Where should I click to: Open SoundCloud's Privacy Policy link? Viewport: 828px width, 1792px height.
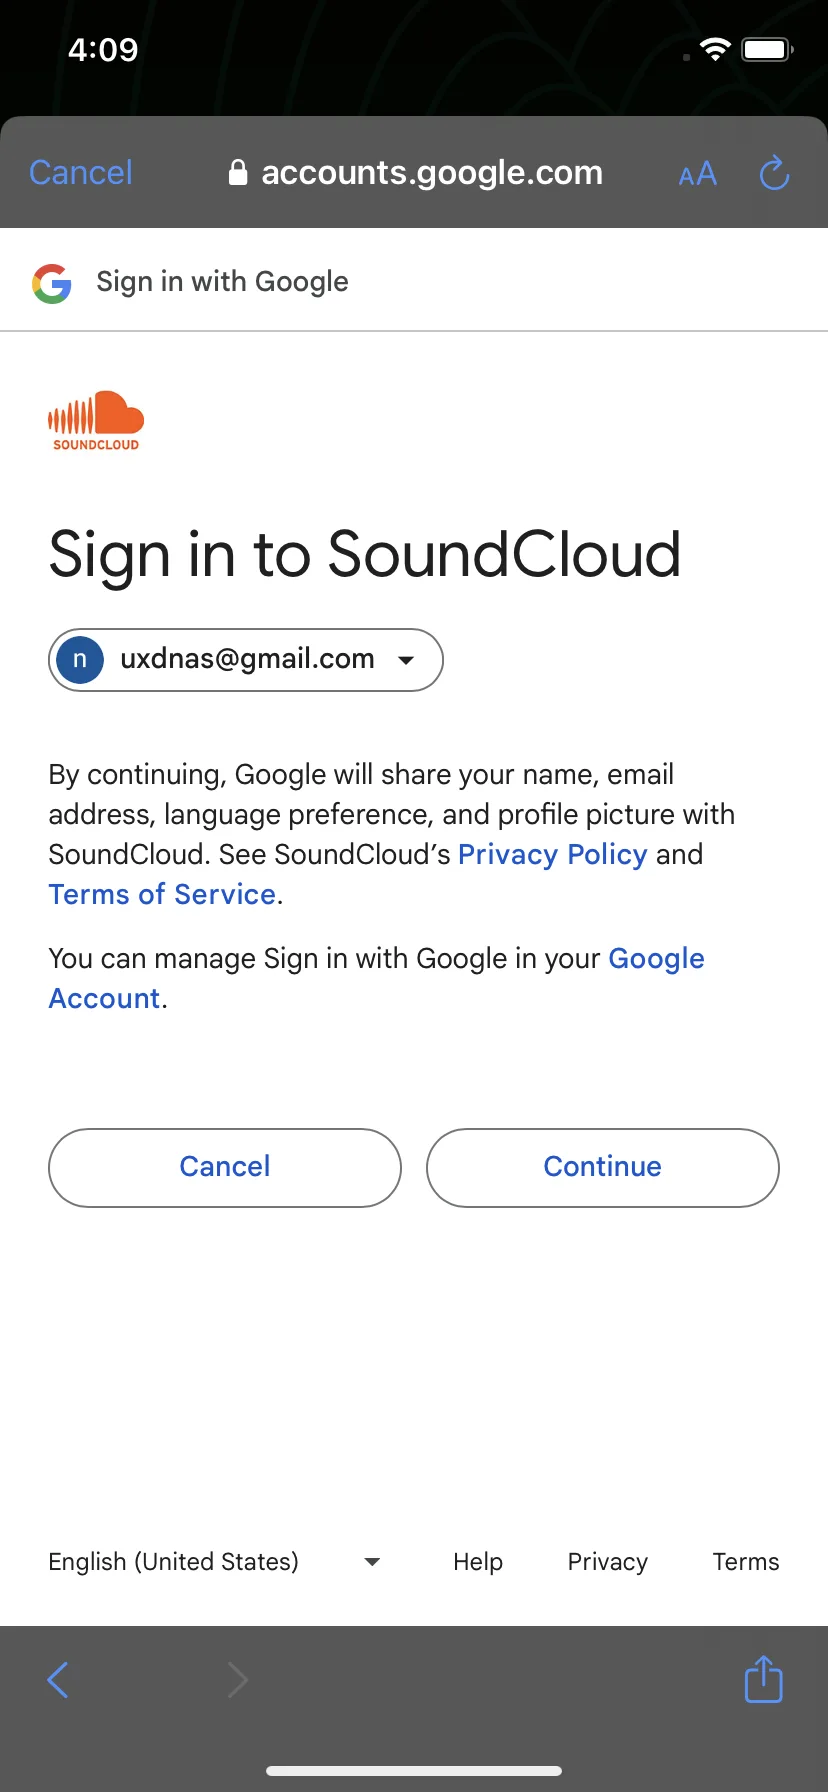(x=553, y=854)
